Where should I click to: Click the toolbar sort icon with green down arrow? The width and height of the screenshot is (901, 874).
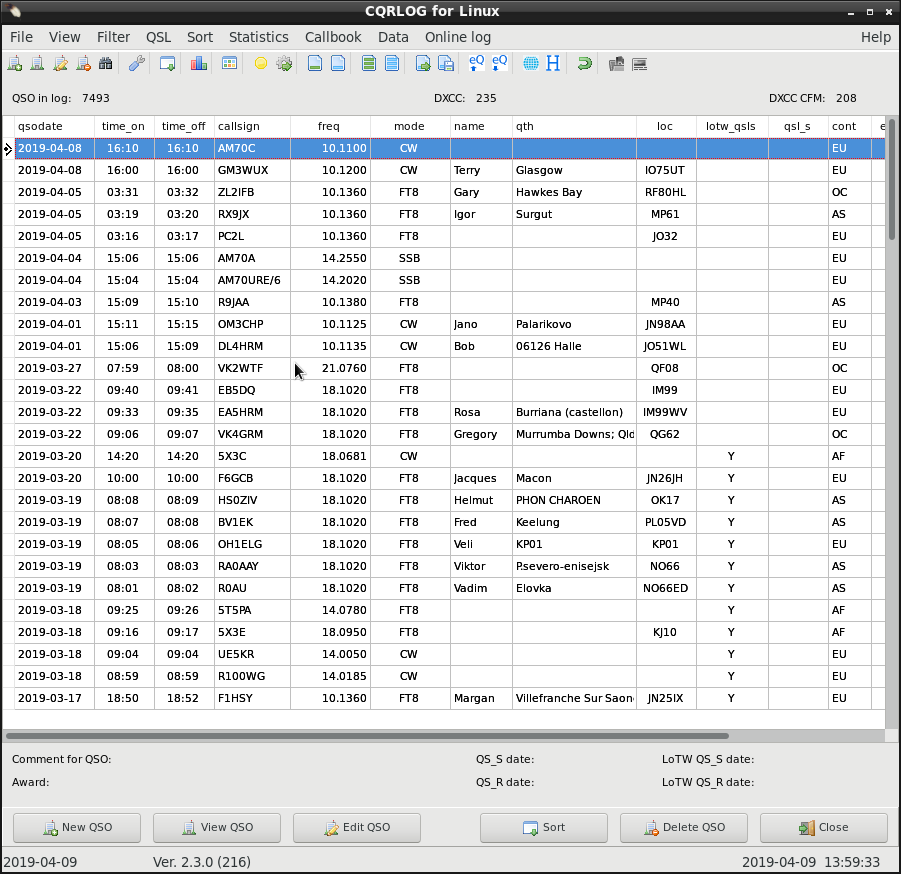167,63
